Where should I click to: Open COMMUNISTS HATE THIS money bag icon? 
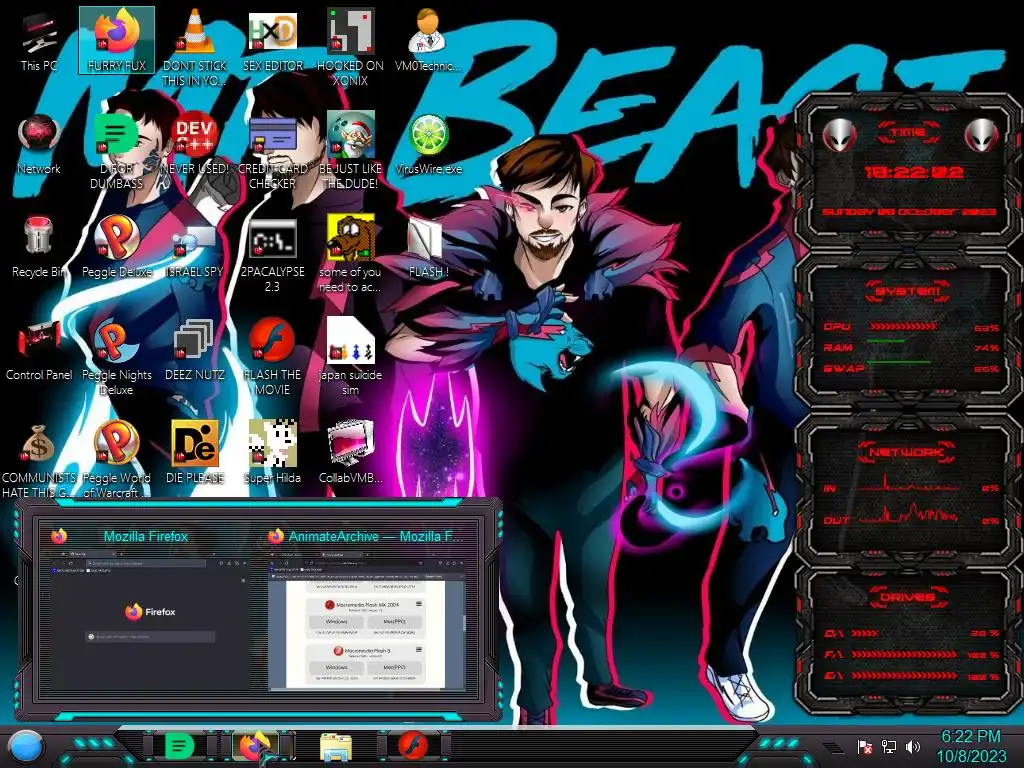click(39, 460)
